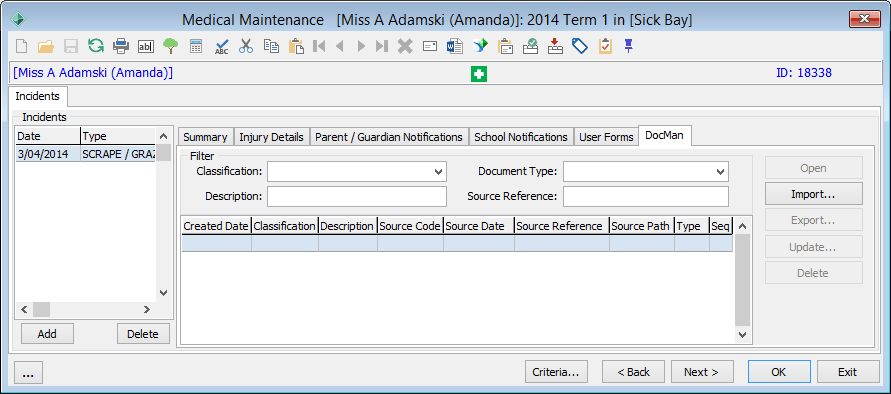Close the Medical Maintenance window
This screenshot has height=394, width=891.
tap(864, 19)
